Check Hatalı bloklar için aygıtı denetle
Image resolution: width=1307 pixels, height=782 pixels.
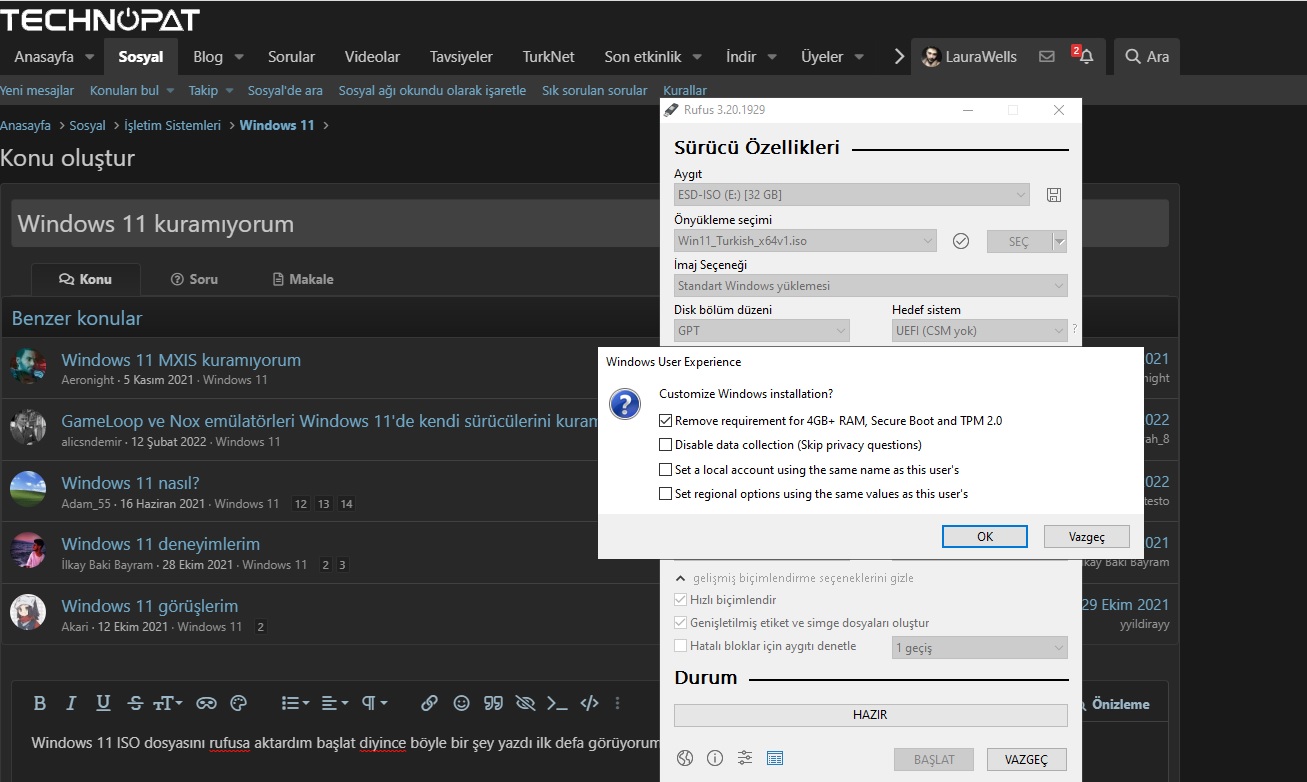[681, 646]
